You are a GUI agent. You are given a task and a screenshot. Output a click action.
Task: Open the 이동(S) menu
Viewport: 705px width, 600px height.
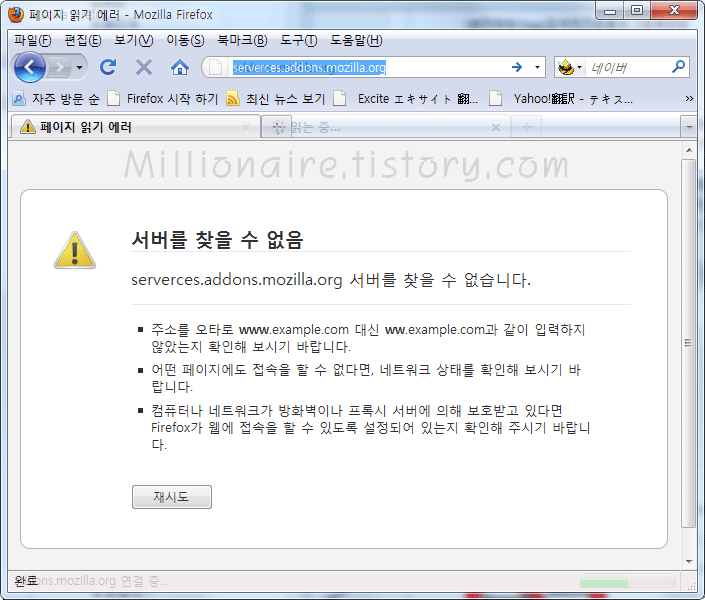coord(185,40)
